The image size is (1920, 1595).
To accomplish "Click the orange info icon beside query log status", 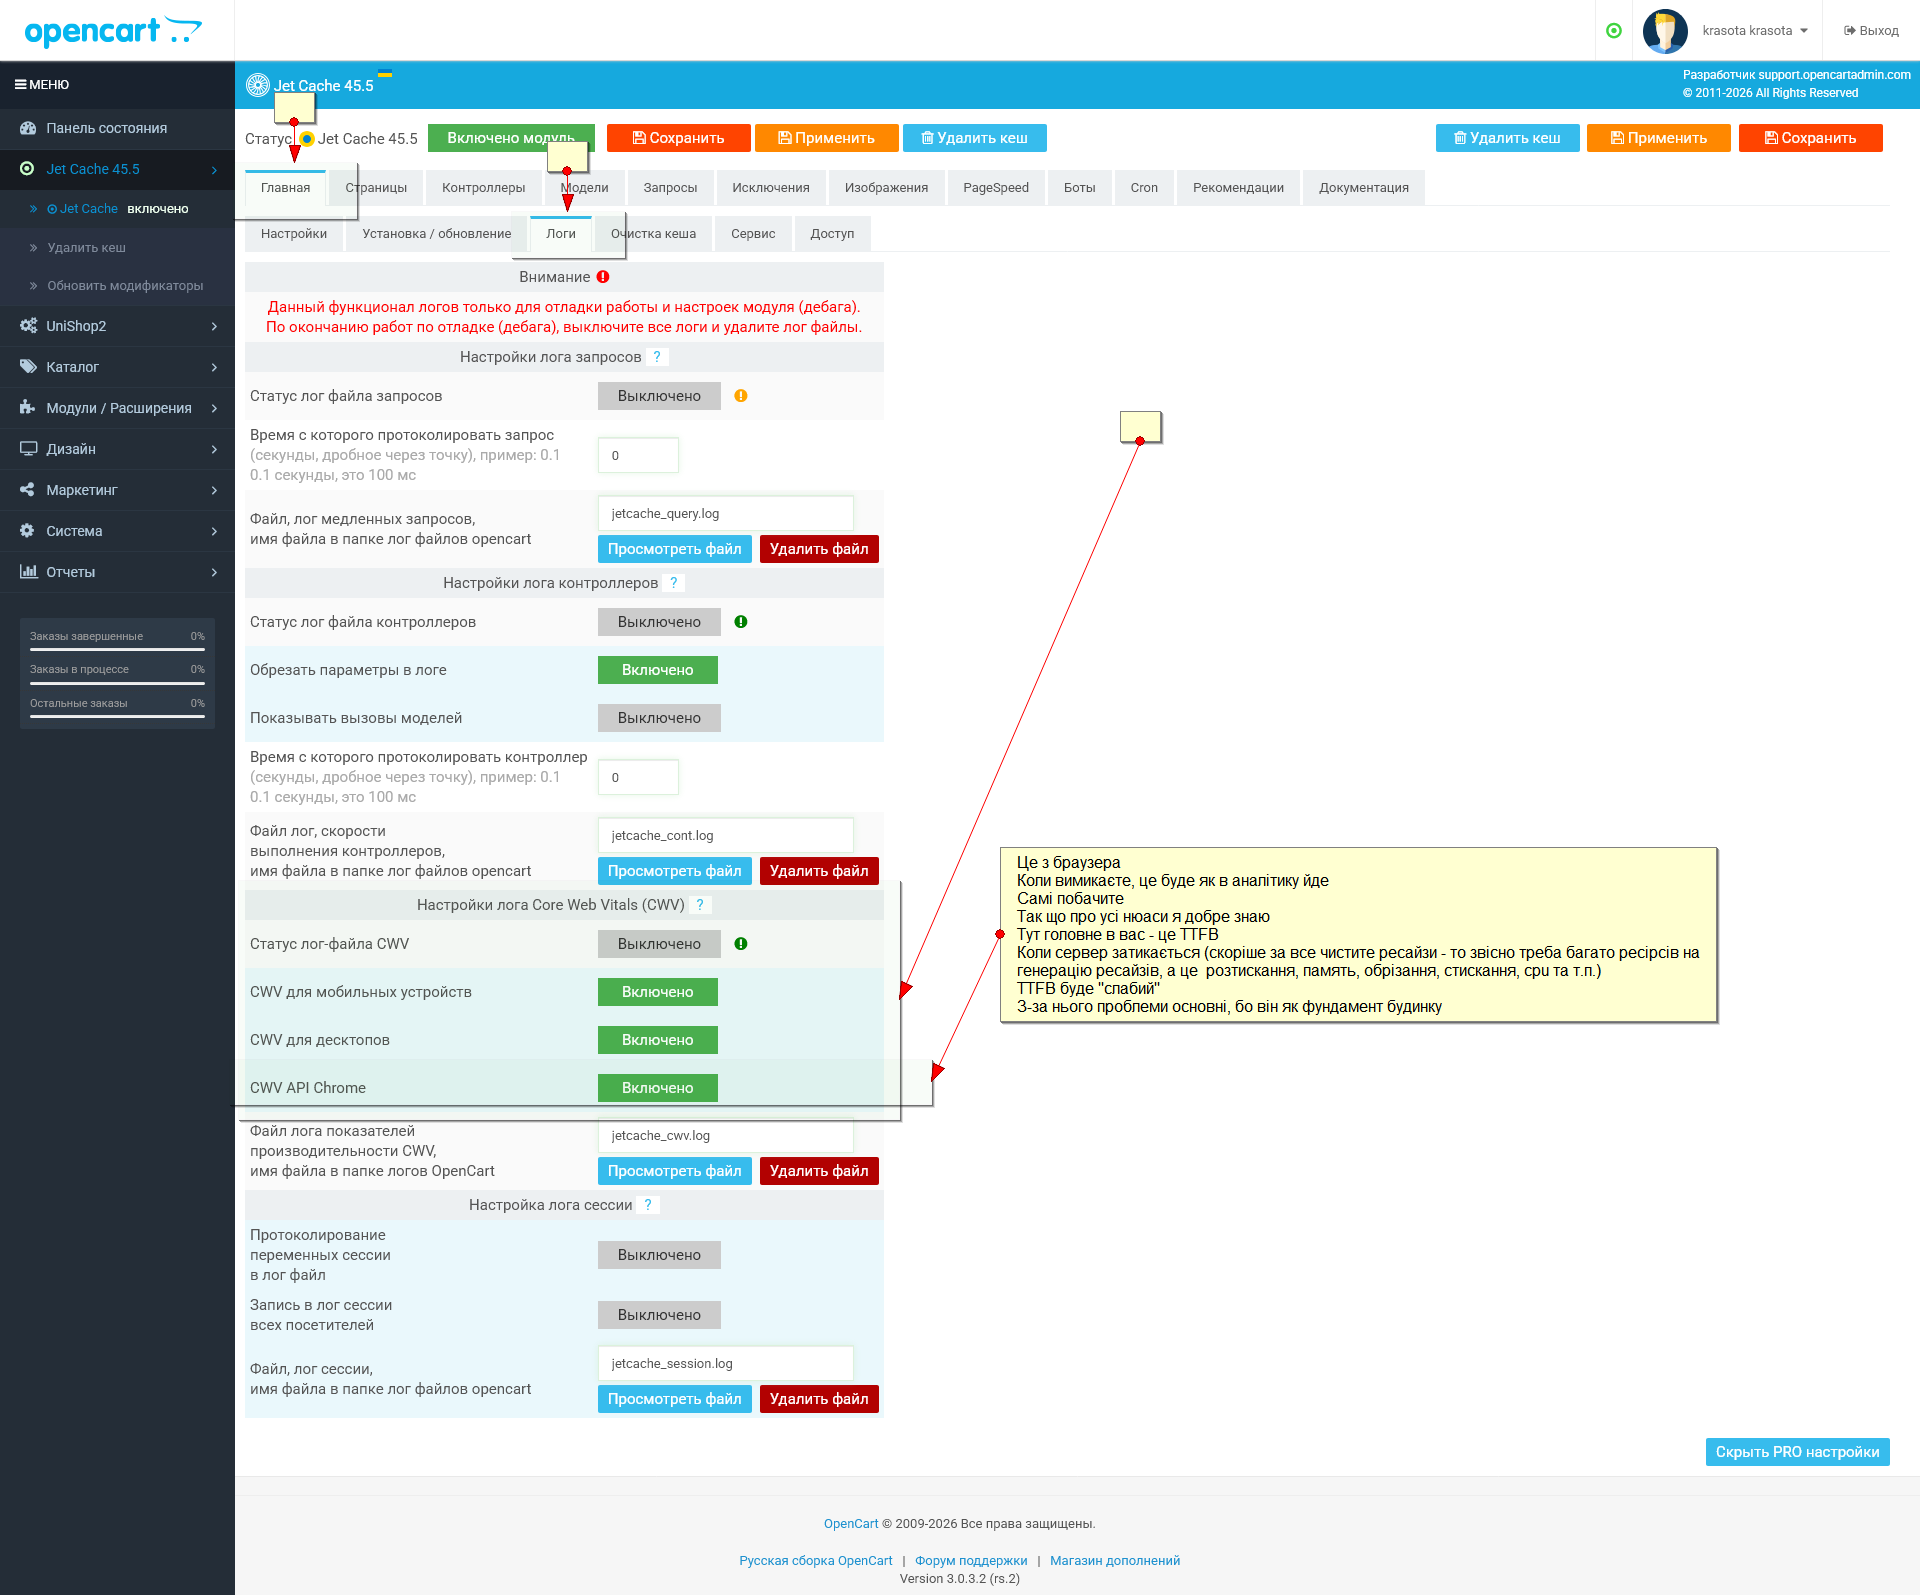I will tap(741, 396).
